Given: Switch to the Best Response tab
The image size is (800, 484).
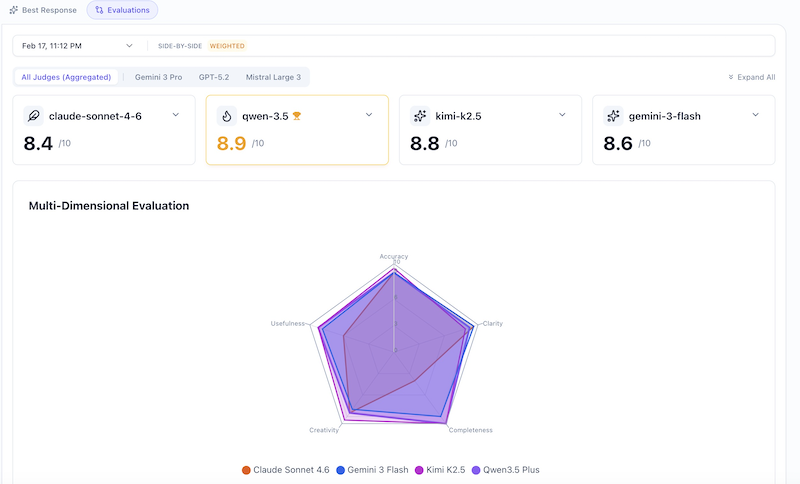Looking at the screenshot, I should (x=42, y=10).
